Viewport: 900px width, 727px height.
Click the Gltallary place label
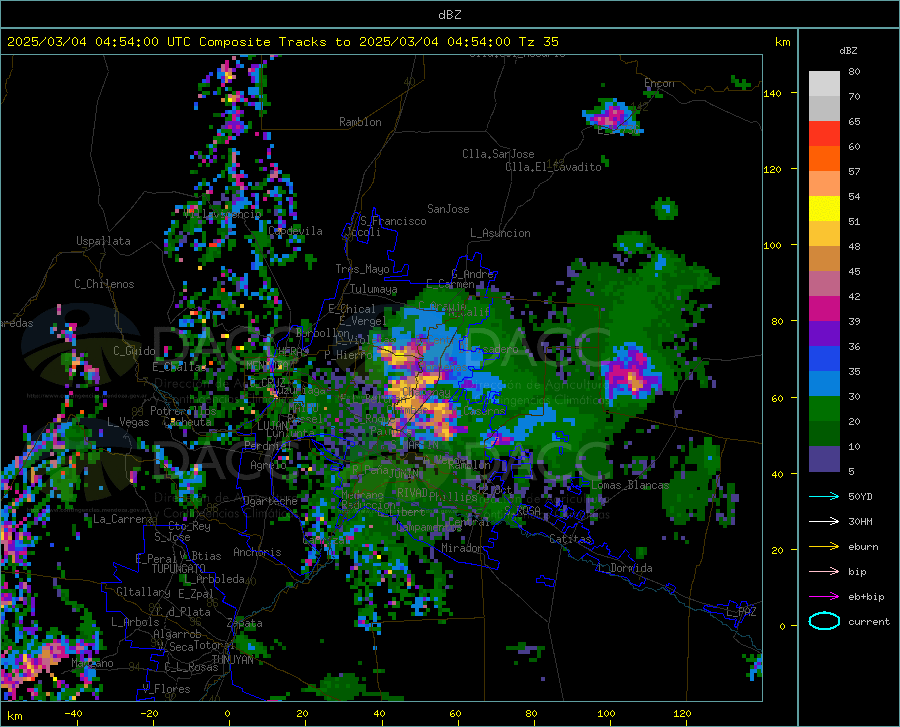(x=143, y=592)
